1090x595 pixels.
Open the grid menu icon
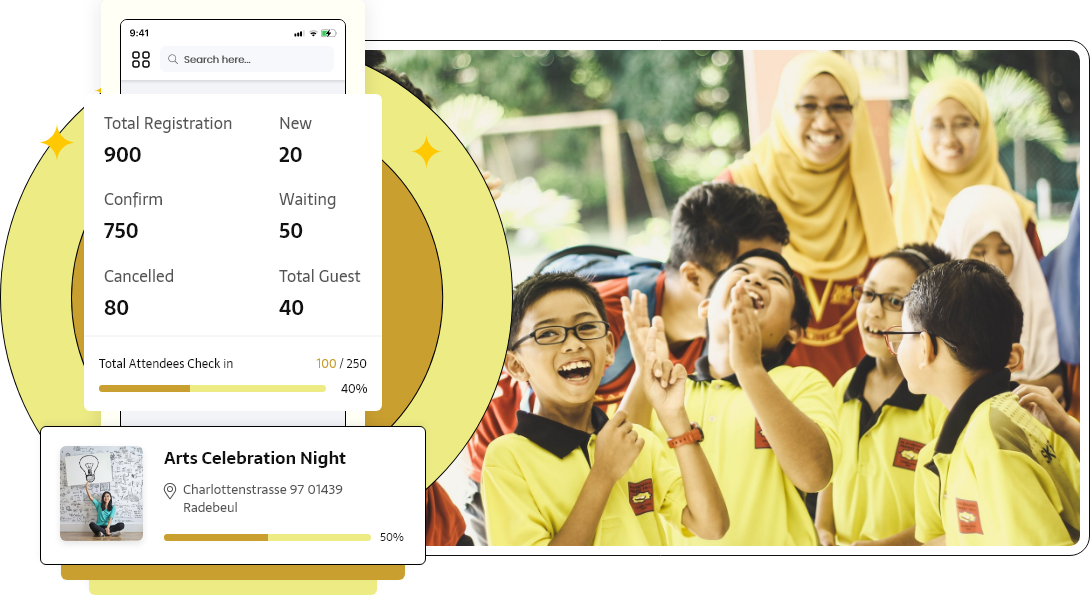pyautogui.click(x=141, y=59)
